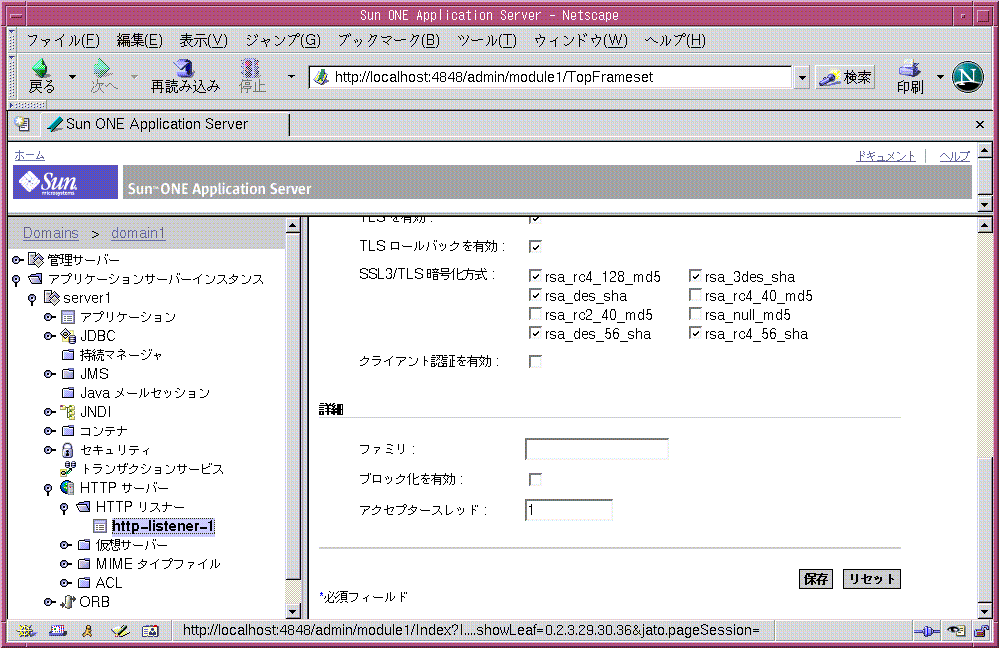
Task: Uncheck rsa_des_sha cipher checkbox
Action: point(535,296)
